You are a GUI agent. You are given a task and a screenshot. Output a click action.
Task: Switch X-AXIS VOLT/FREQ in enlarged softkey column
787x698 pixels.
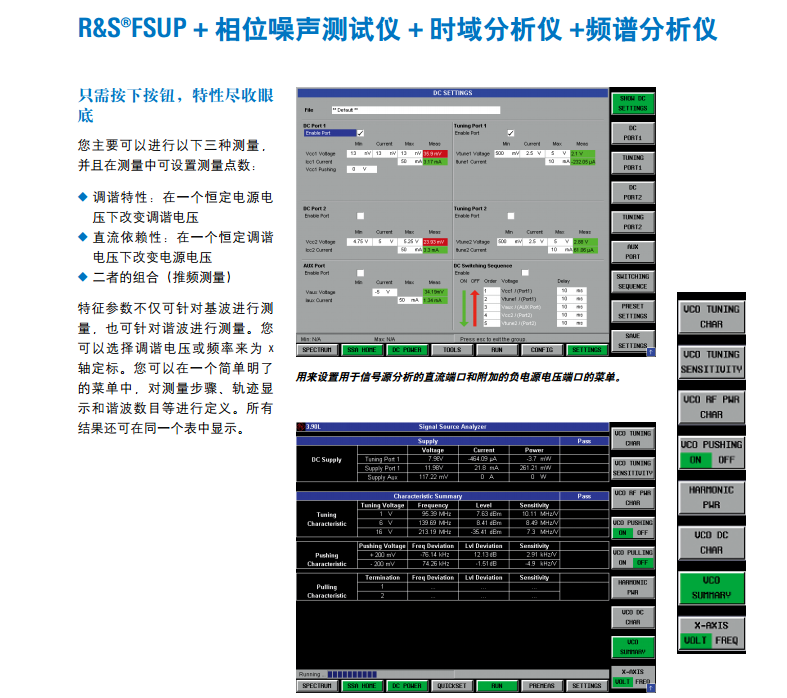pos(711,633)
